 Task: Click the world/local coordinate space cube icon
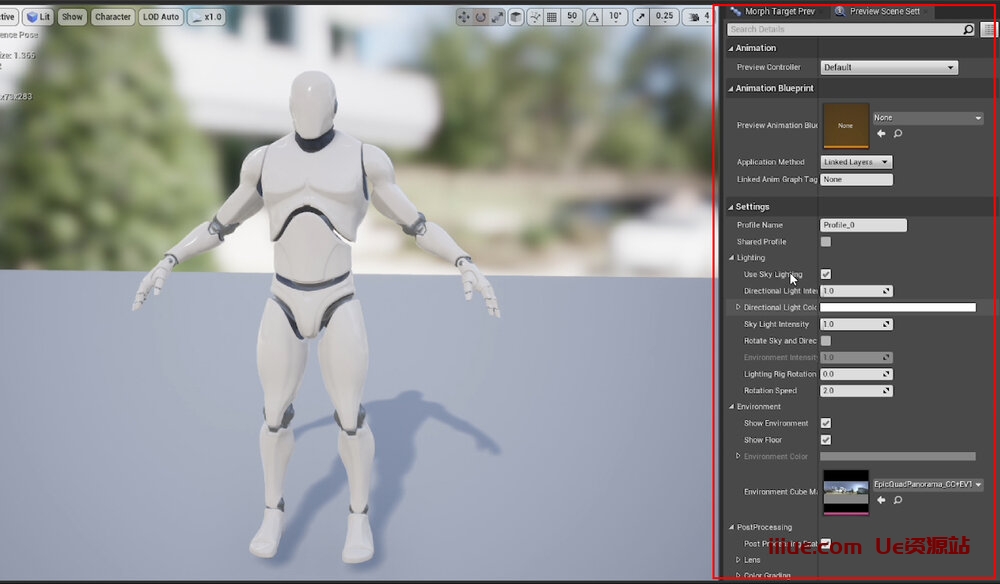(516, 17)
